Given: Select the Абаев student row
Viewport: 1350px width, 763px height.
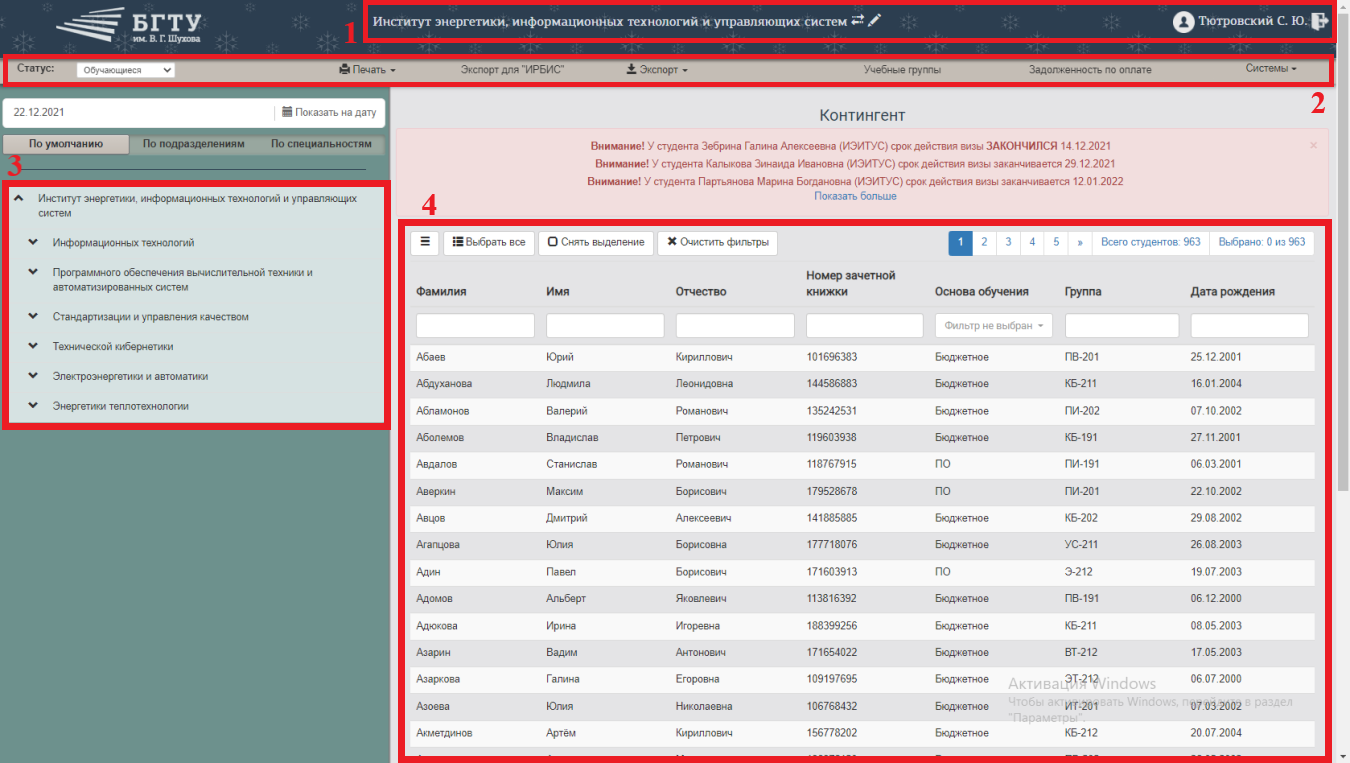Looking at the screenshot, I should (x=862, y=357).
